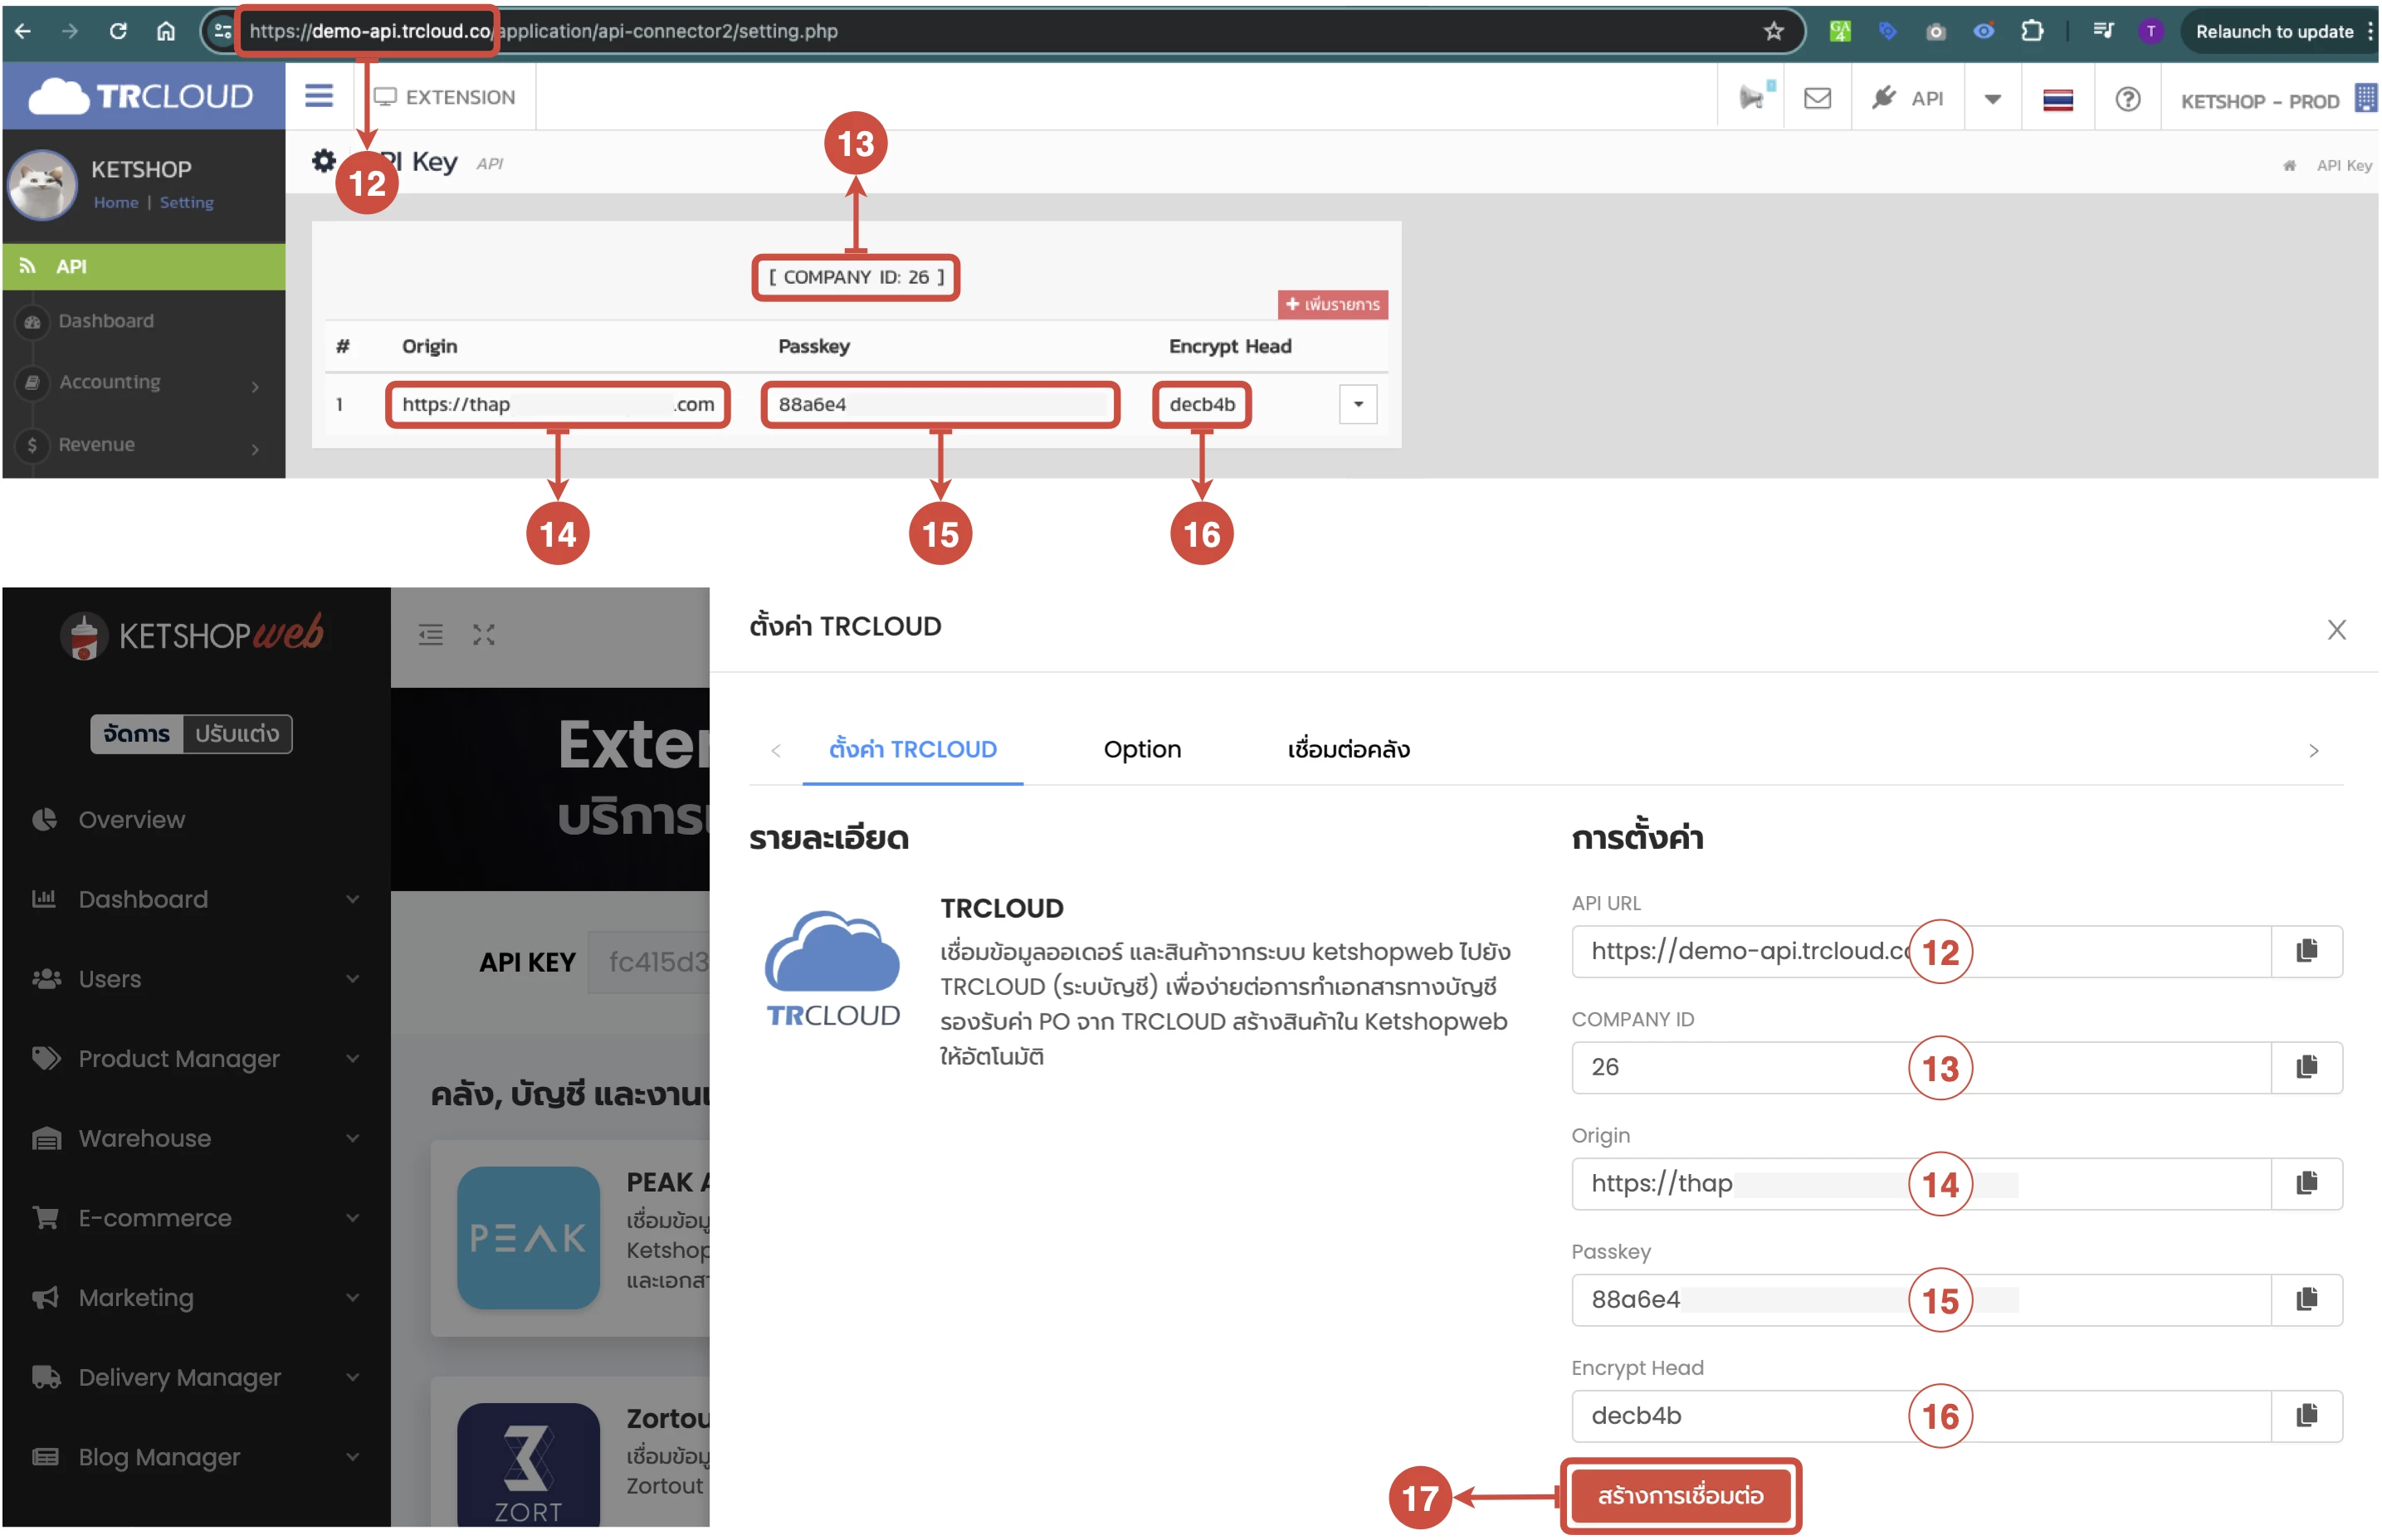Click the help question mark icon
Viewport: 2382px width, 1540px height.
(x=2126, y=99)
